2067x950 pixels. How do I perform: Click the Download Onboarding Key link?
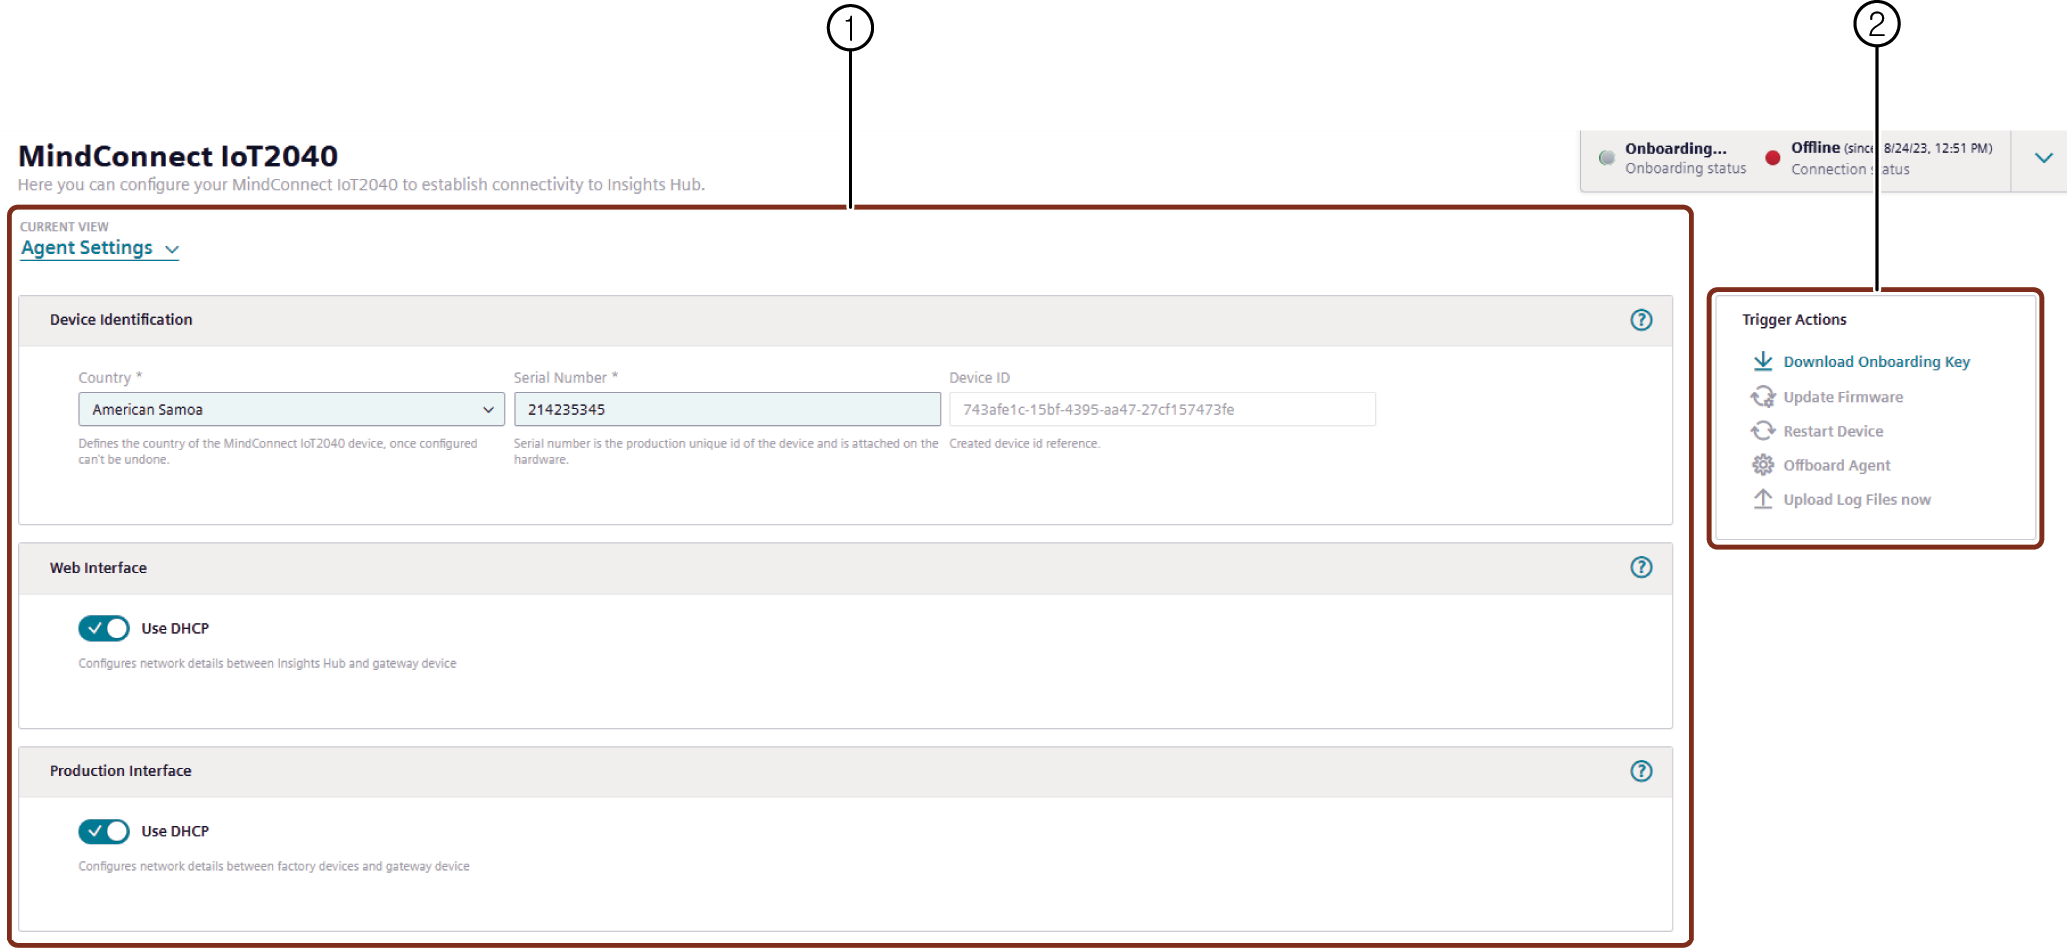click(1876, 362)
